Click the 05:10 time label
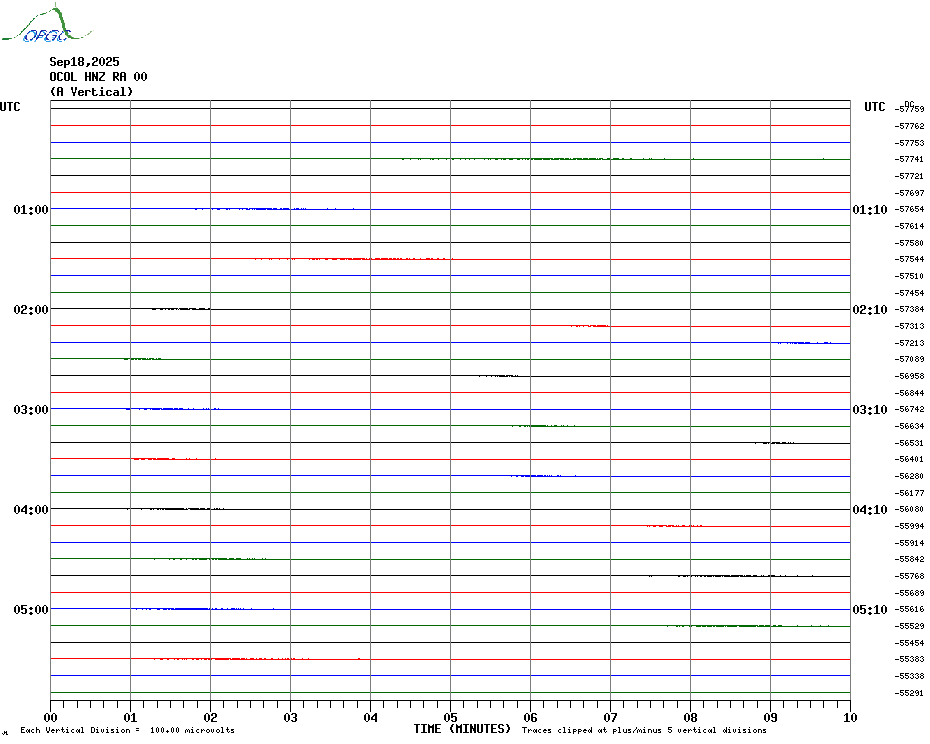The height and width of the screenshot is (744, 930). click(x=870, y=609)
